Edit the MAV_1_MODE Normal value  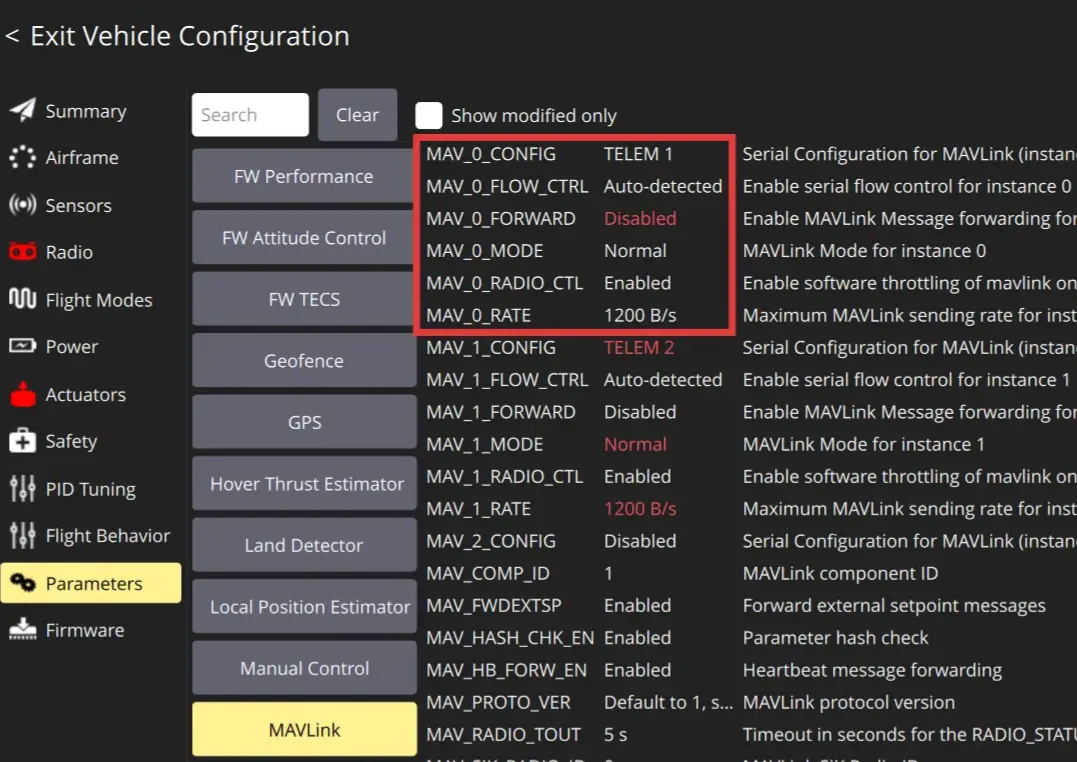635,445
